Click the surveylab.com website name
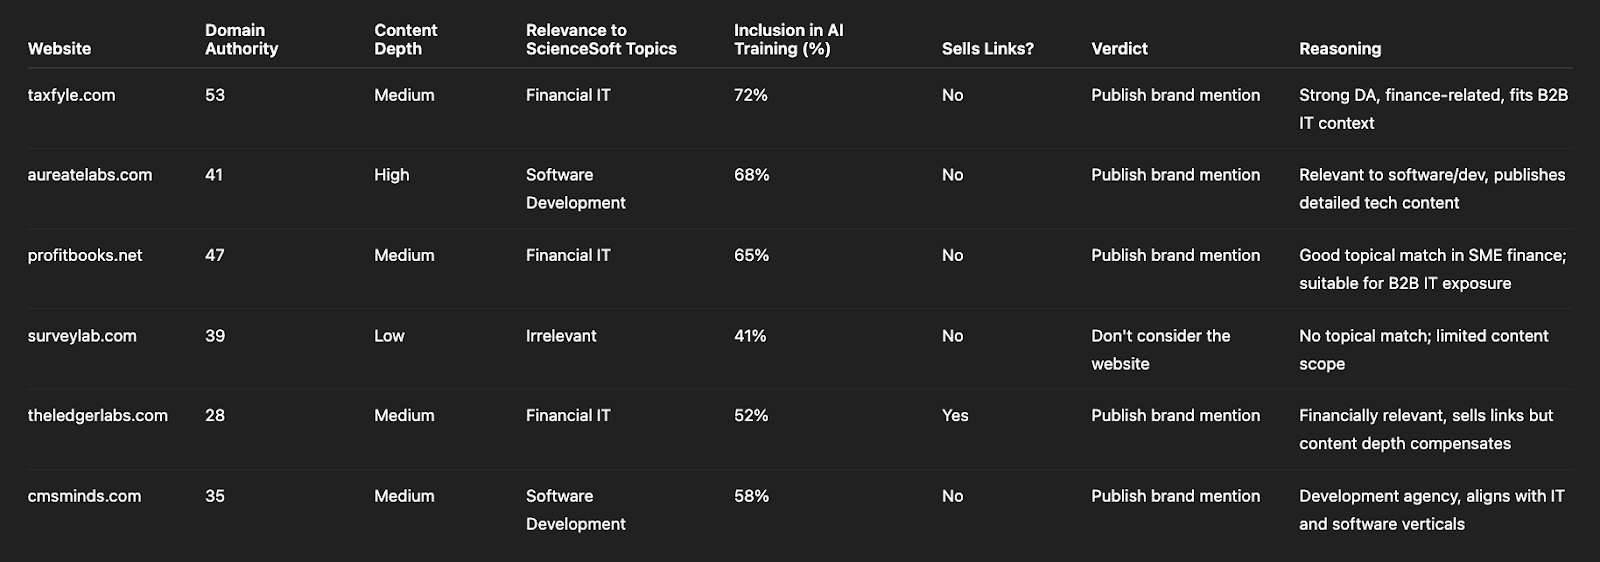 pos(82,336)
